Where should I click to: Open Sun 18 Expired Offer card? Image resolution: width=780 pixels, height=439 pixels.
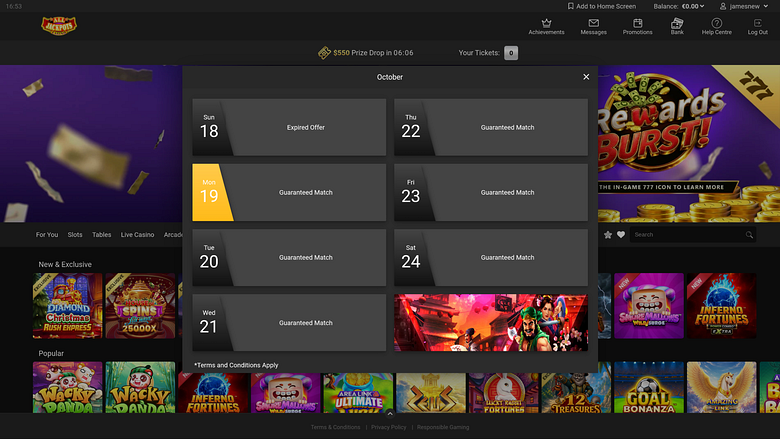coord(289,127)
